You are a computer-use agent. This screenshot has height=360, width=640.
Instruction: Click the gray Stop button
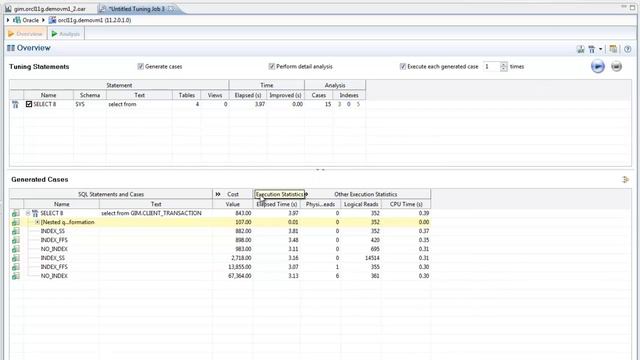coord(616,67)
